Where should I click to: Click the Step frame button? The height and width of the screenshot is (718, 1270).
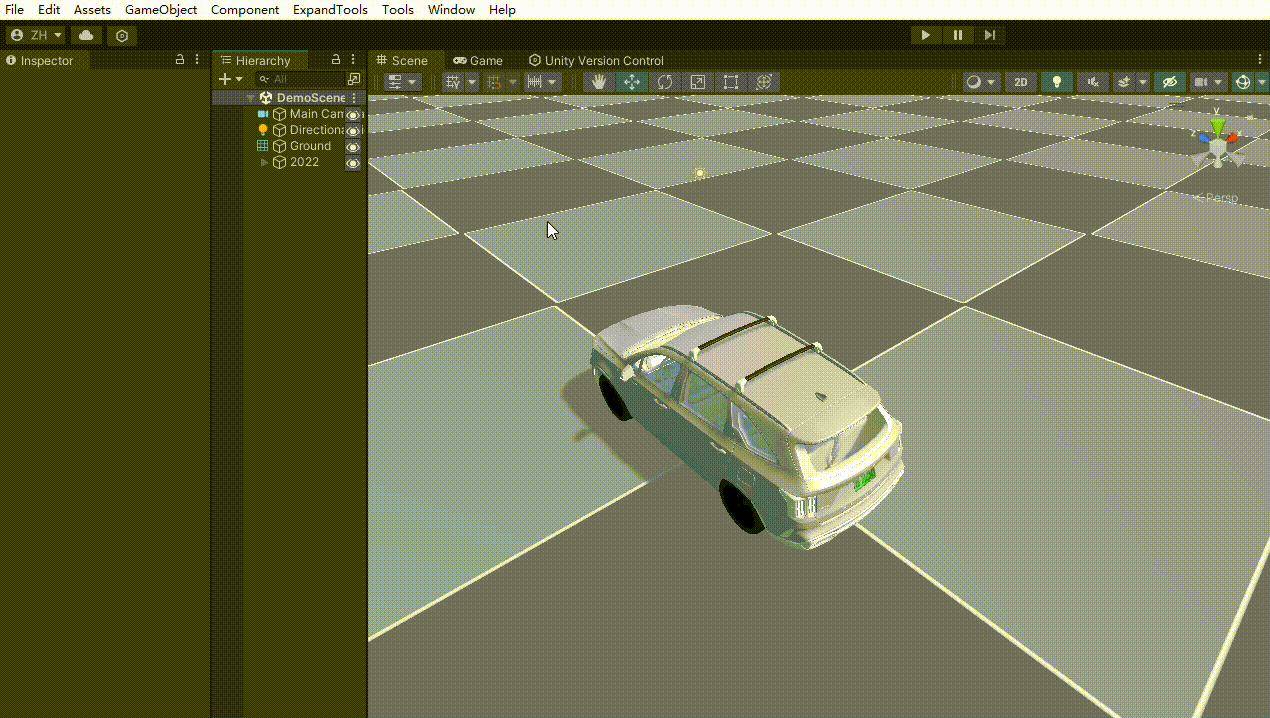click(990, 35)
